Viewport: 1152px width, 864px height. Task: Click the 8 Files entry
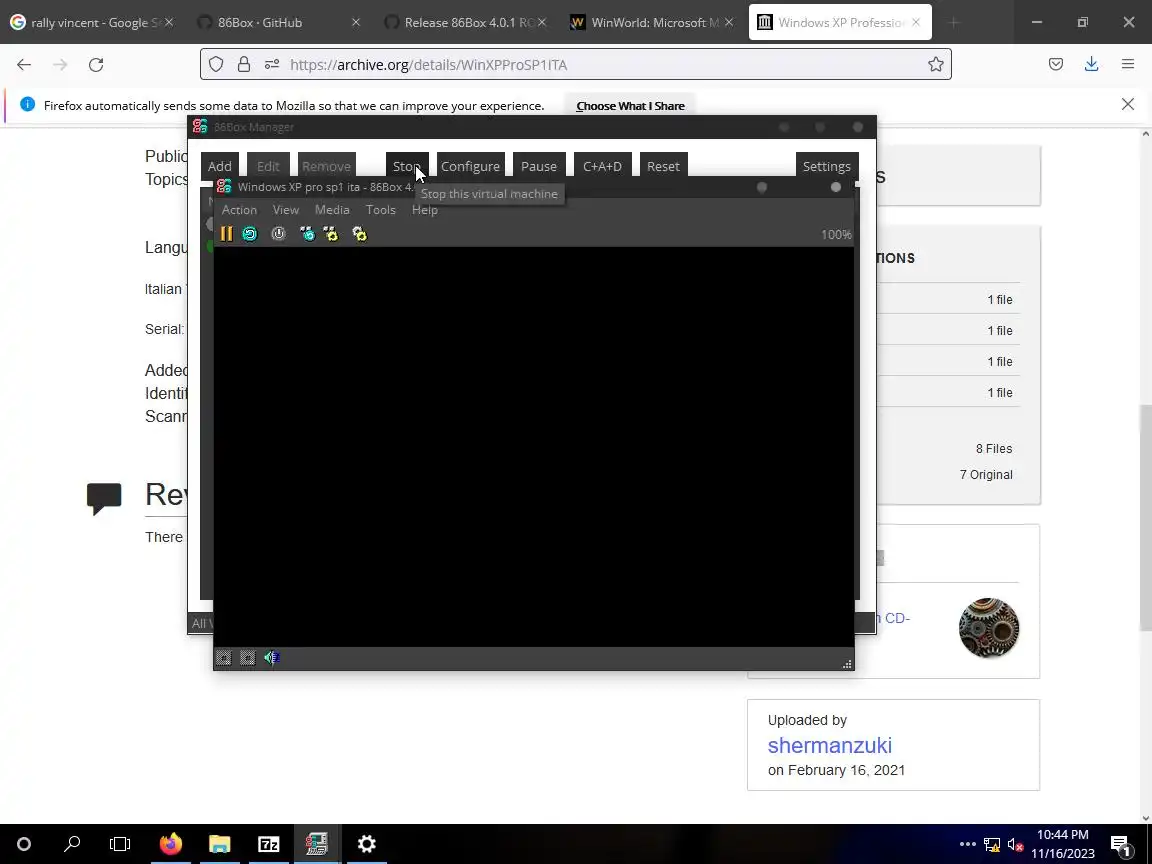click(993, 449)
